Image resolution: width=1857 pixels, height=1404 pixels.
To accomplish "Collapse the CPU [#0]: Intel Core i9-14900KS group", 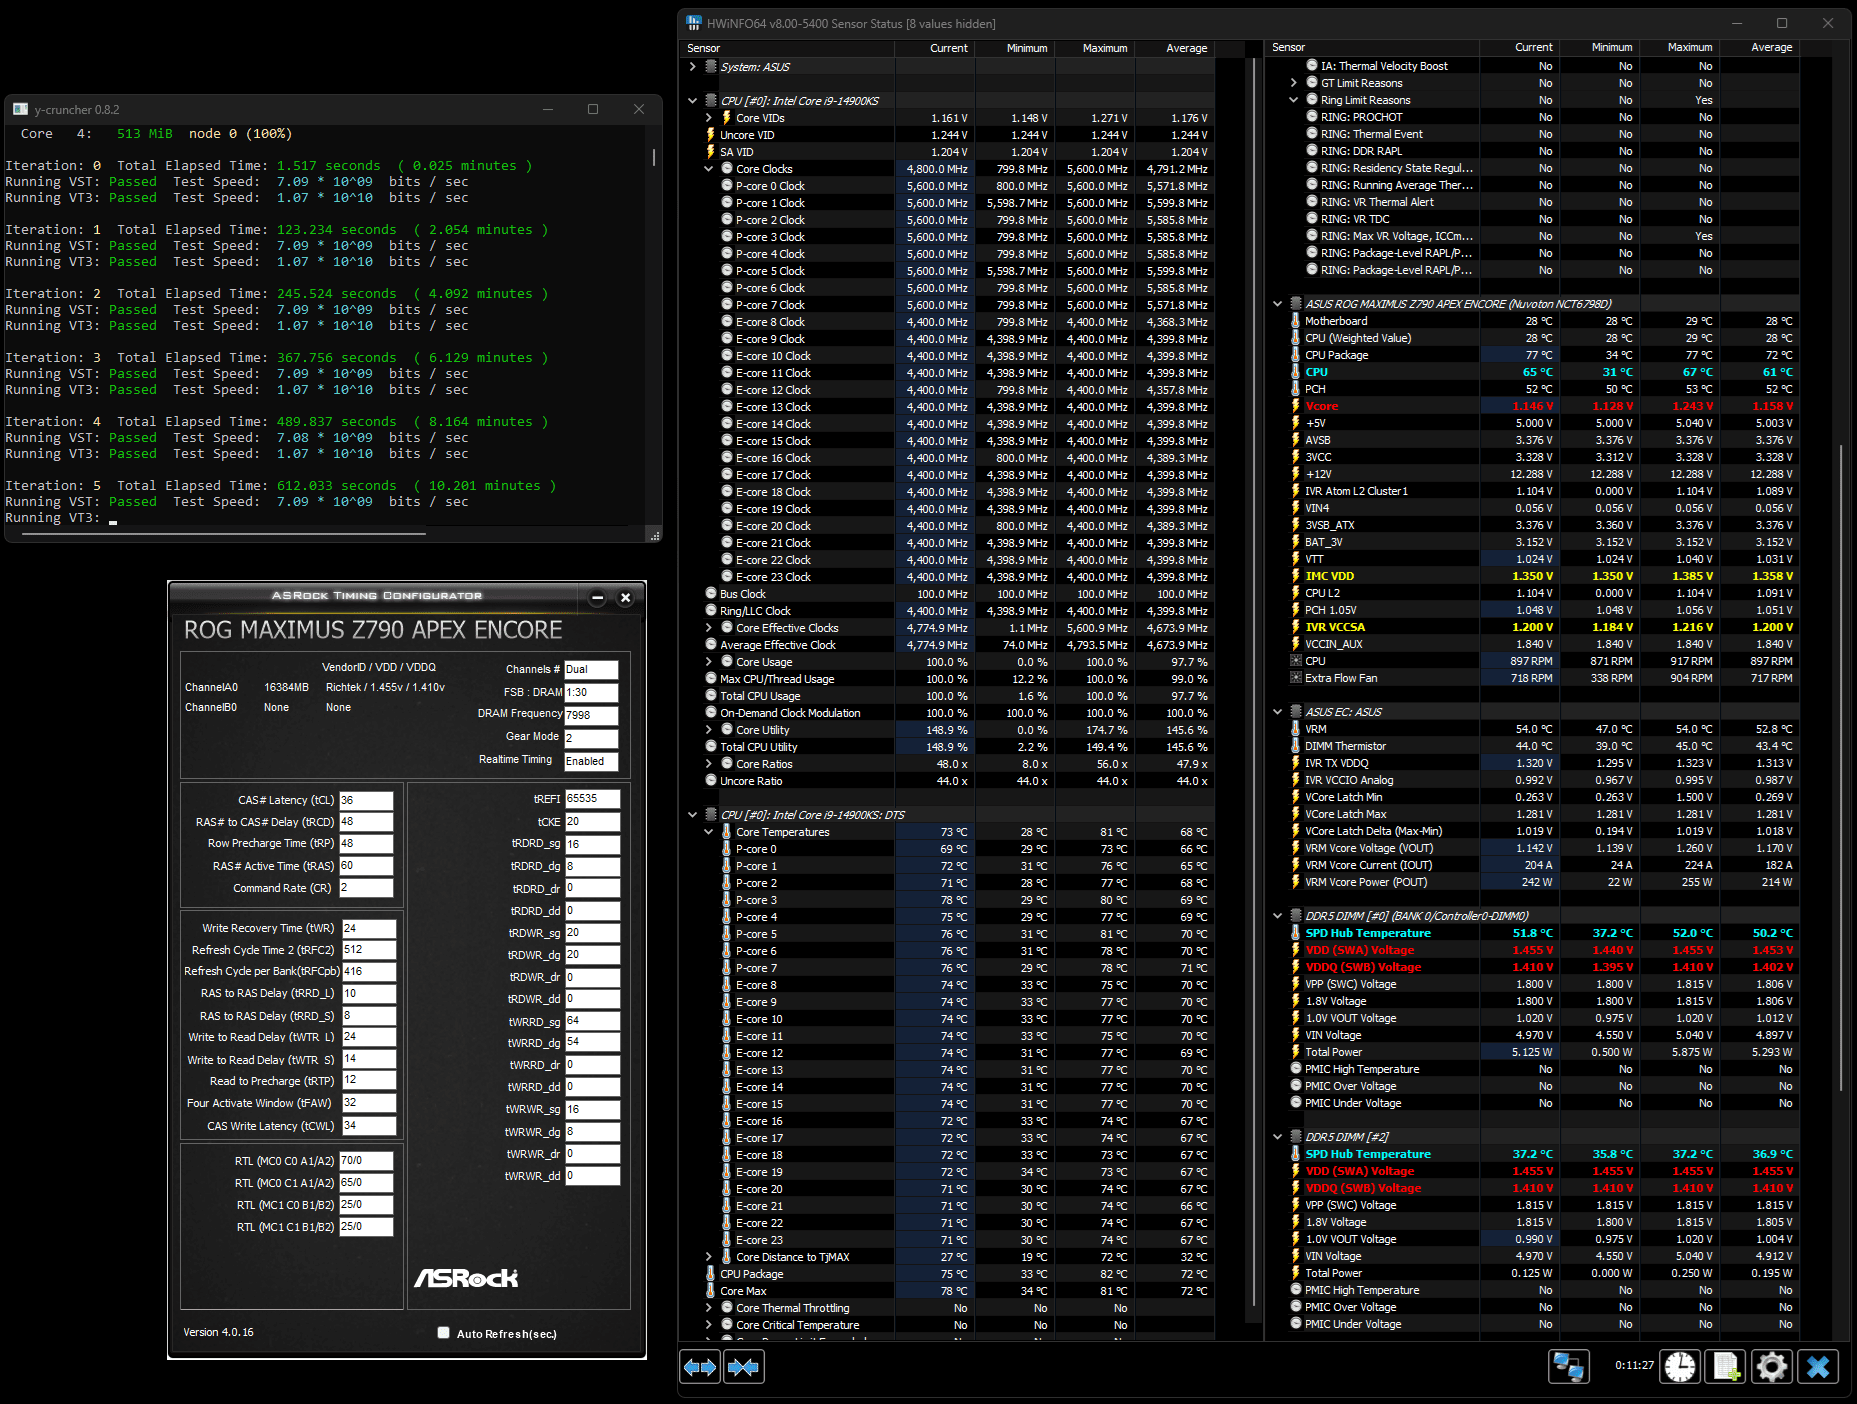I will tap(692, 101).
